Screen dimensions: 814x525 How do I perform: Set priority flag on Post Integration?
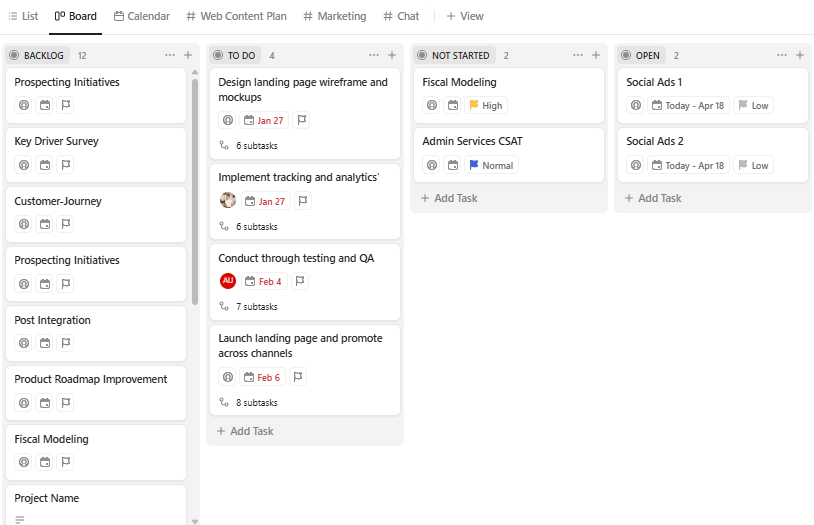pos(65,343)
